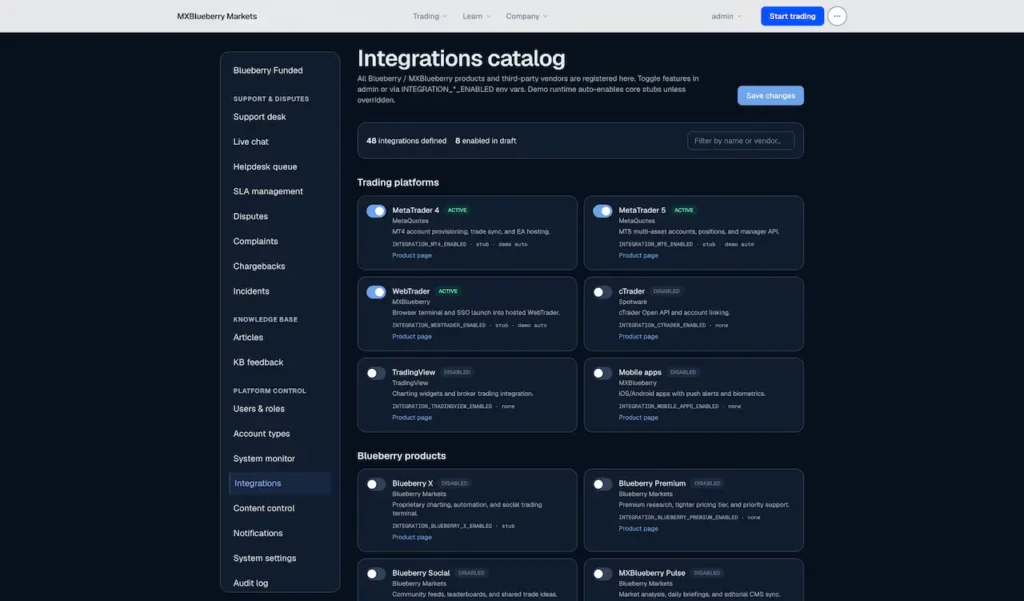
Task: Open cTrader Product page link
Action: [x=638, y=336]
